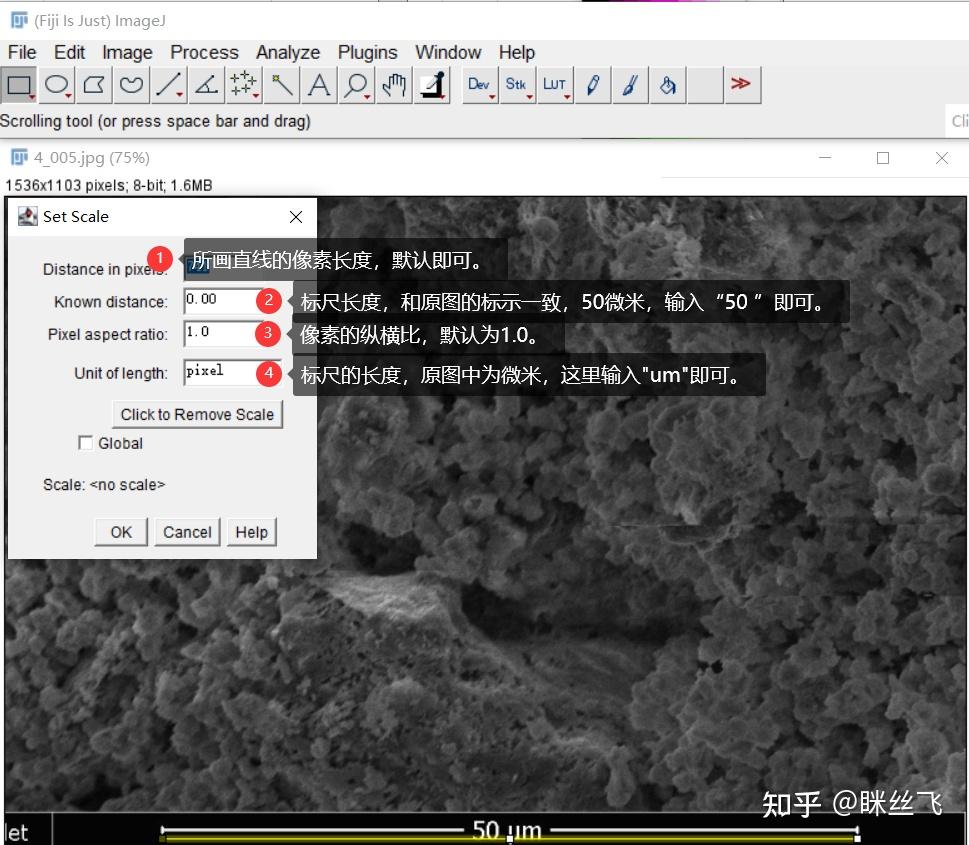This screenshot has height=845, width=969.
Task: Click the empty toolbar slot button
Action: click(x=705, y=85)
